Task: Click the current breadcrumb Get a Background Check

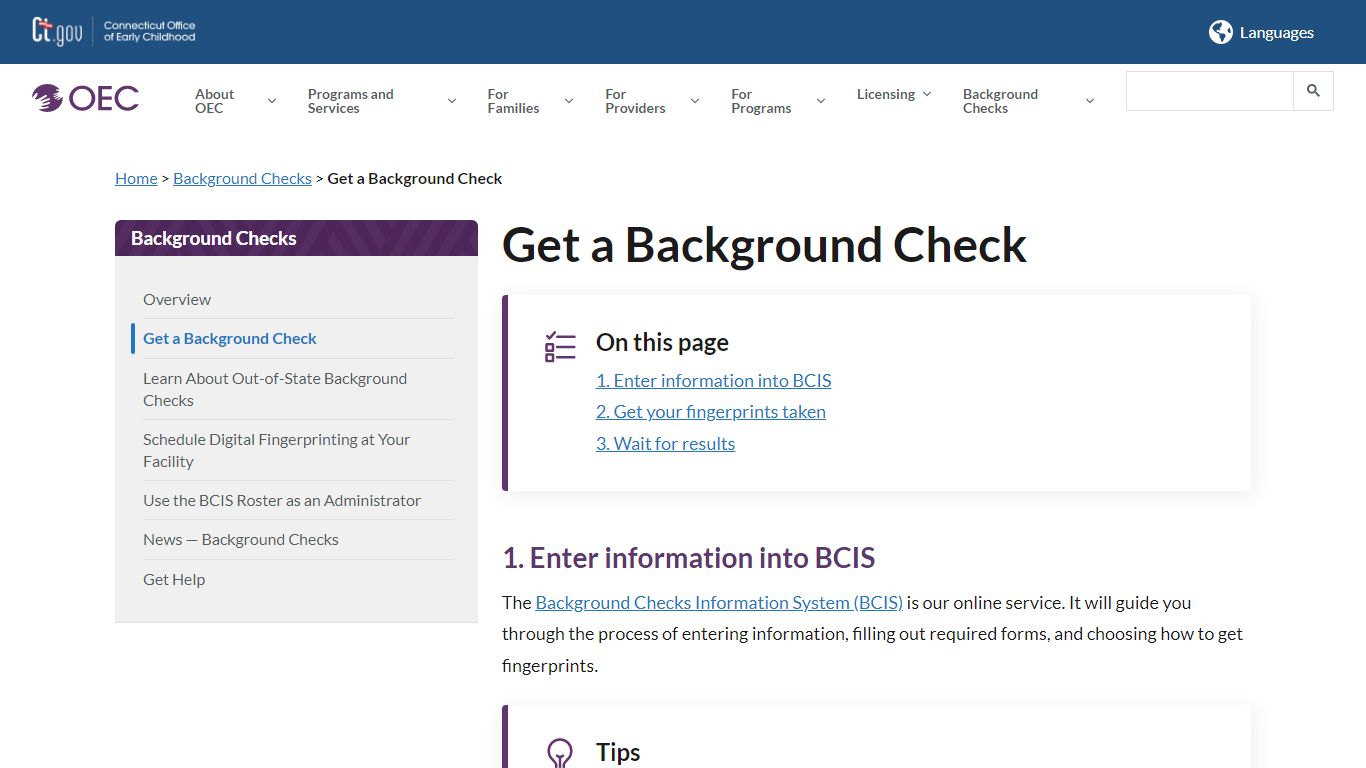Action: tap(415, 178)
